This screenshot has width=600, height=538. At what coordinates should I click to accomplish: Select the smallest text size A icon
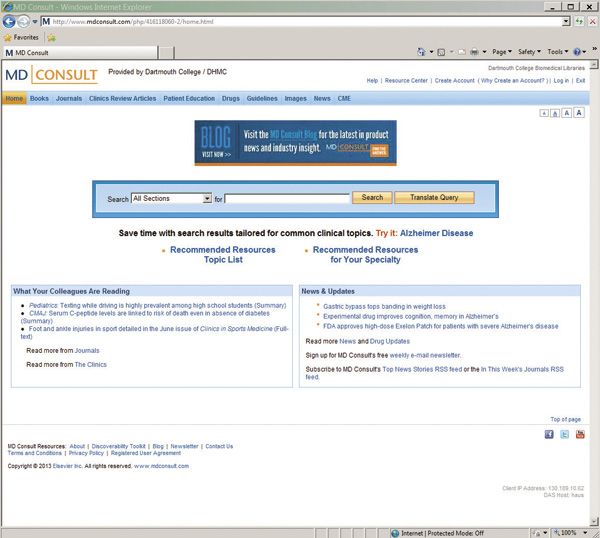(544, 113)
